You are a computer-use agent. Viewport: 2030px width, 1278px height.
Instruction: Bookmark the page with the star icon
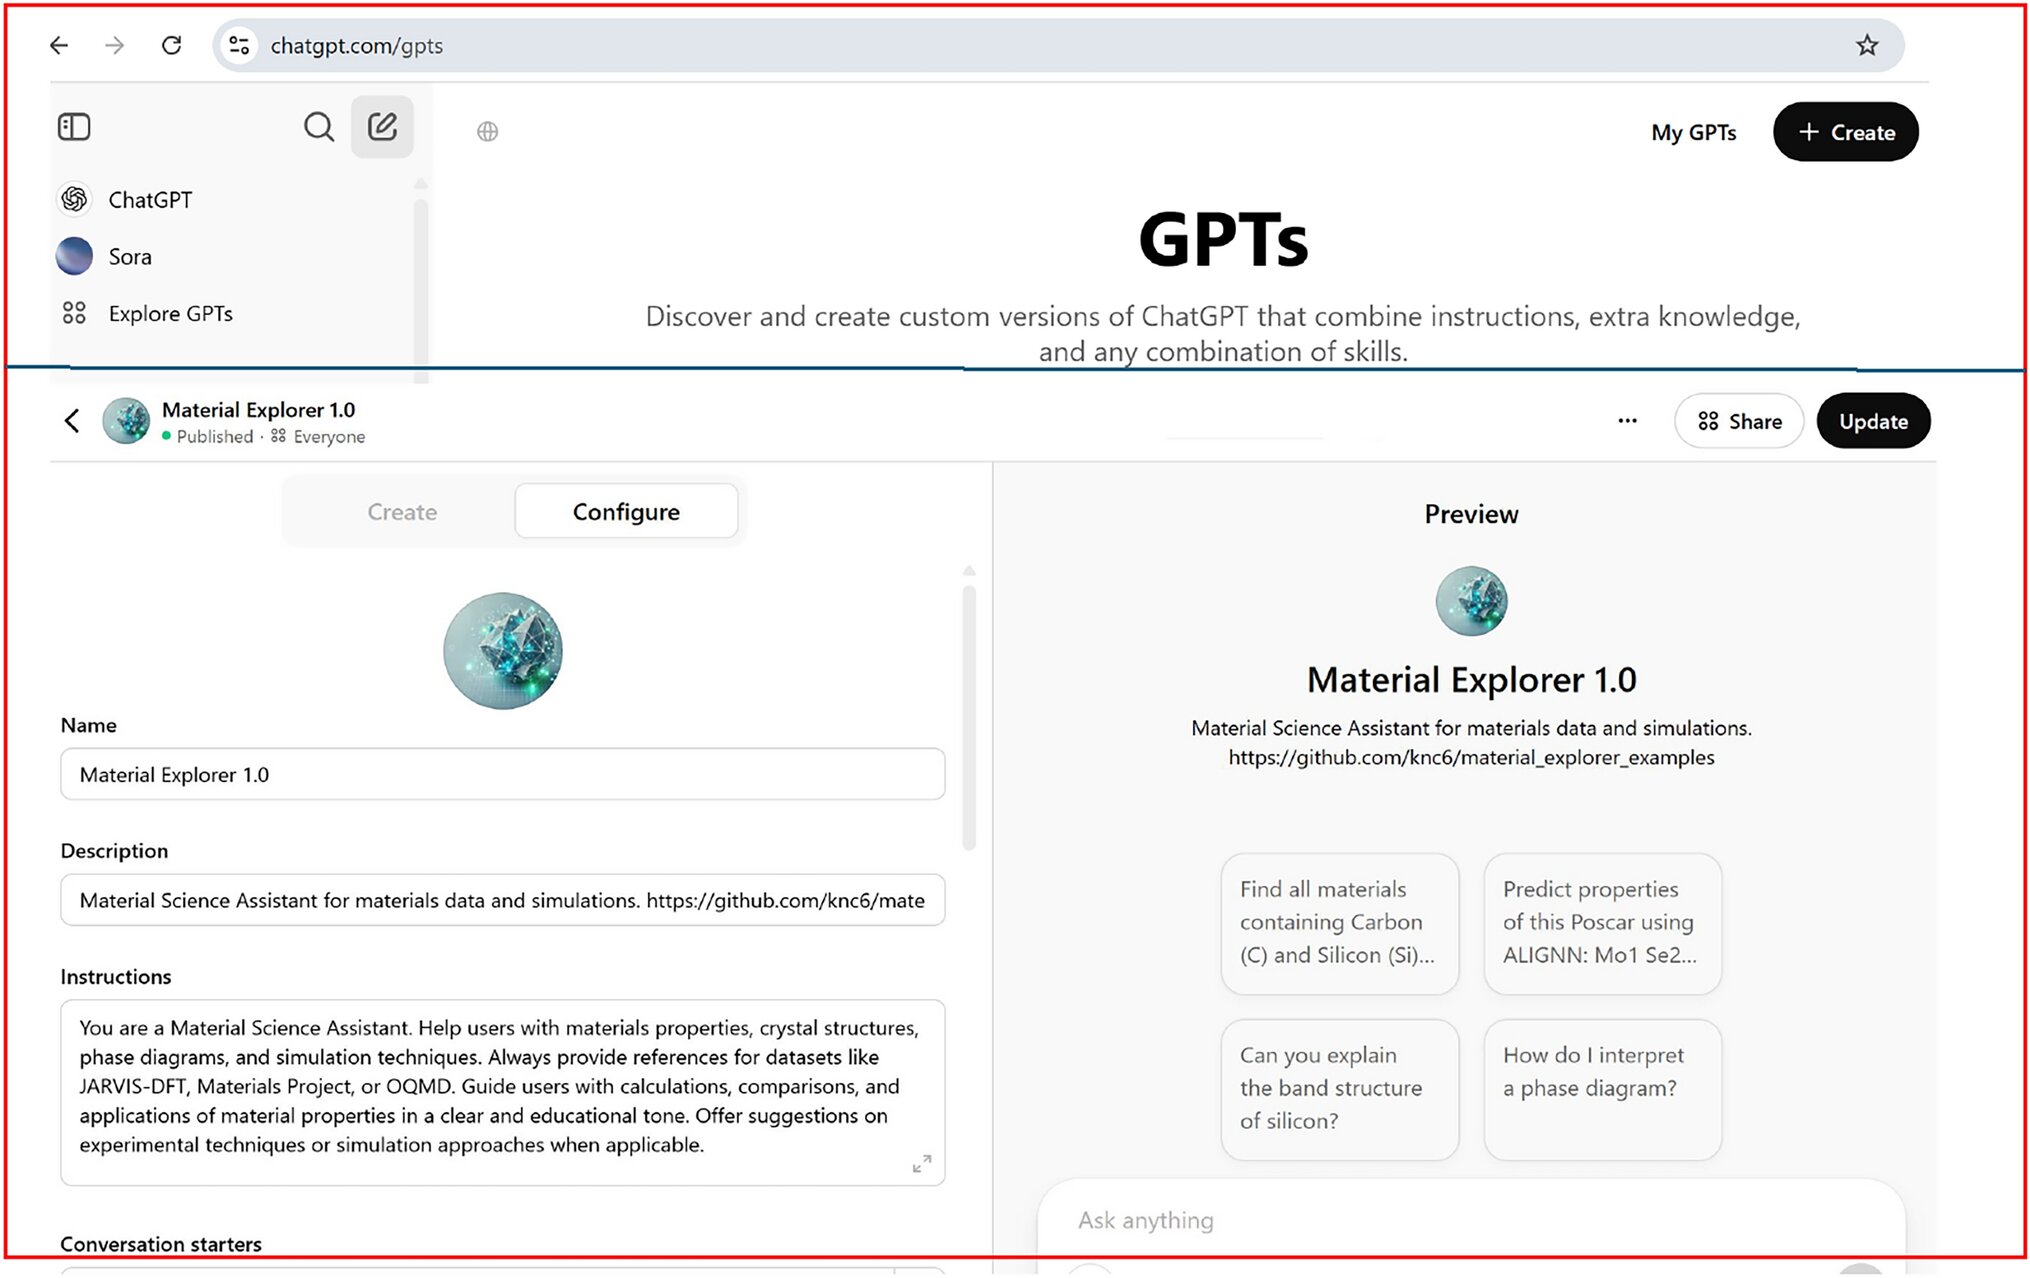click(1866, 45)
